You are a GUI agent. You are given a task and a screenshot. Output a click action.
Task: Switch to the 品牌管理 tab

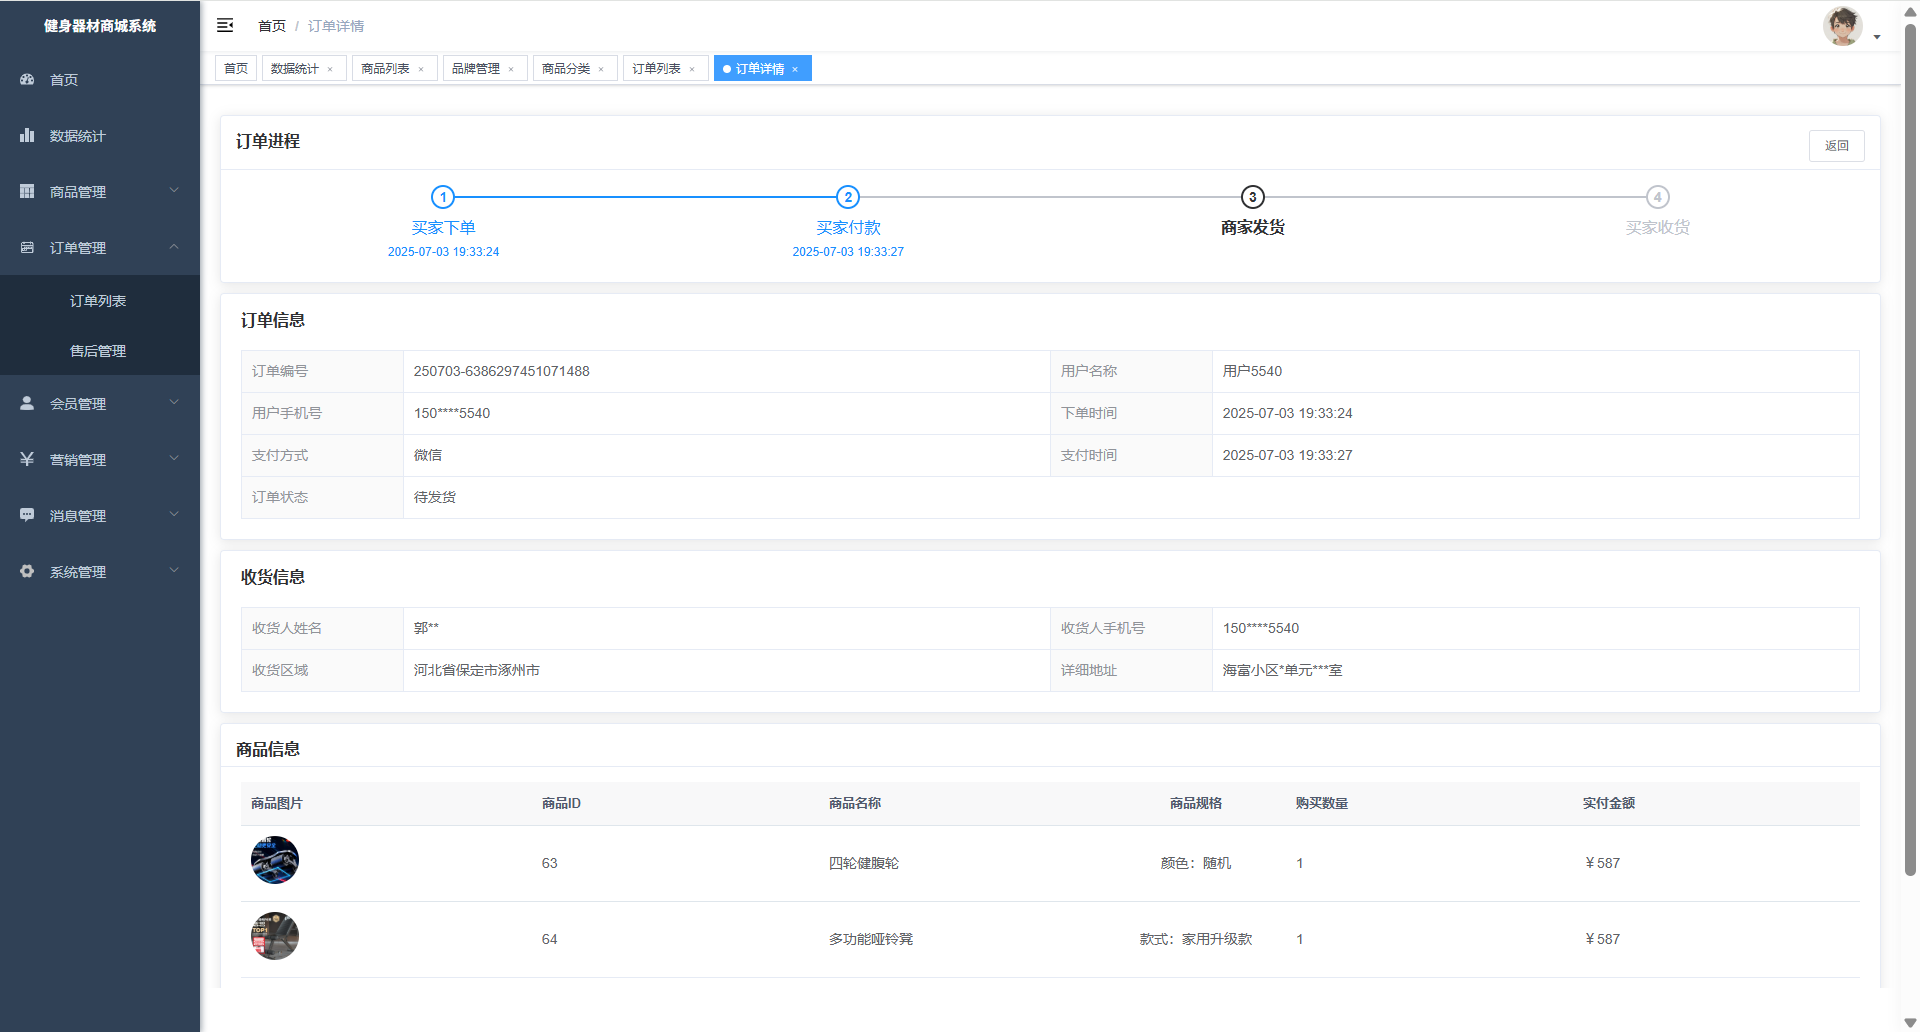[x=476, y=69]
